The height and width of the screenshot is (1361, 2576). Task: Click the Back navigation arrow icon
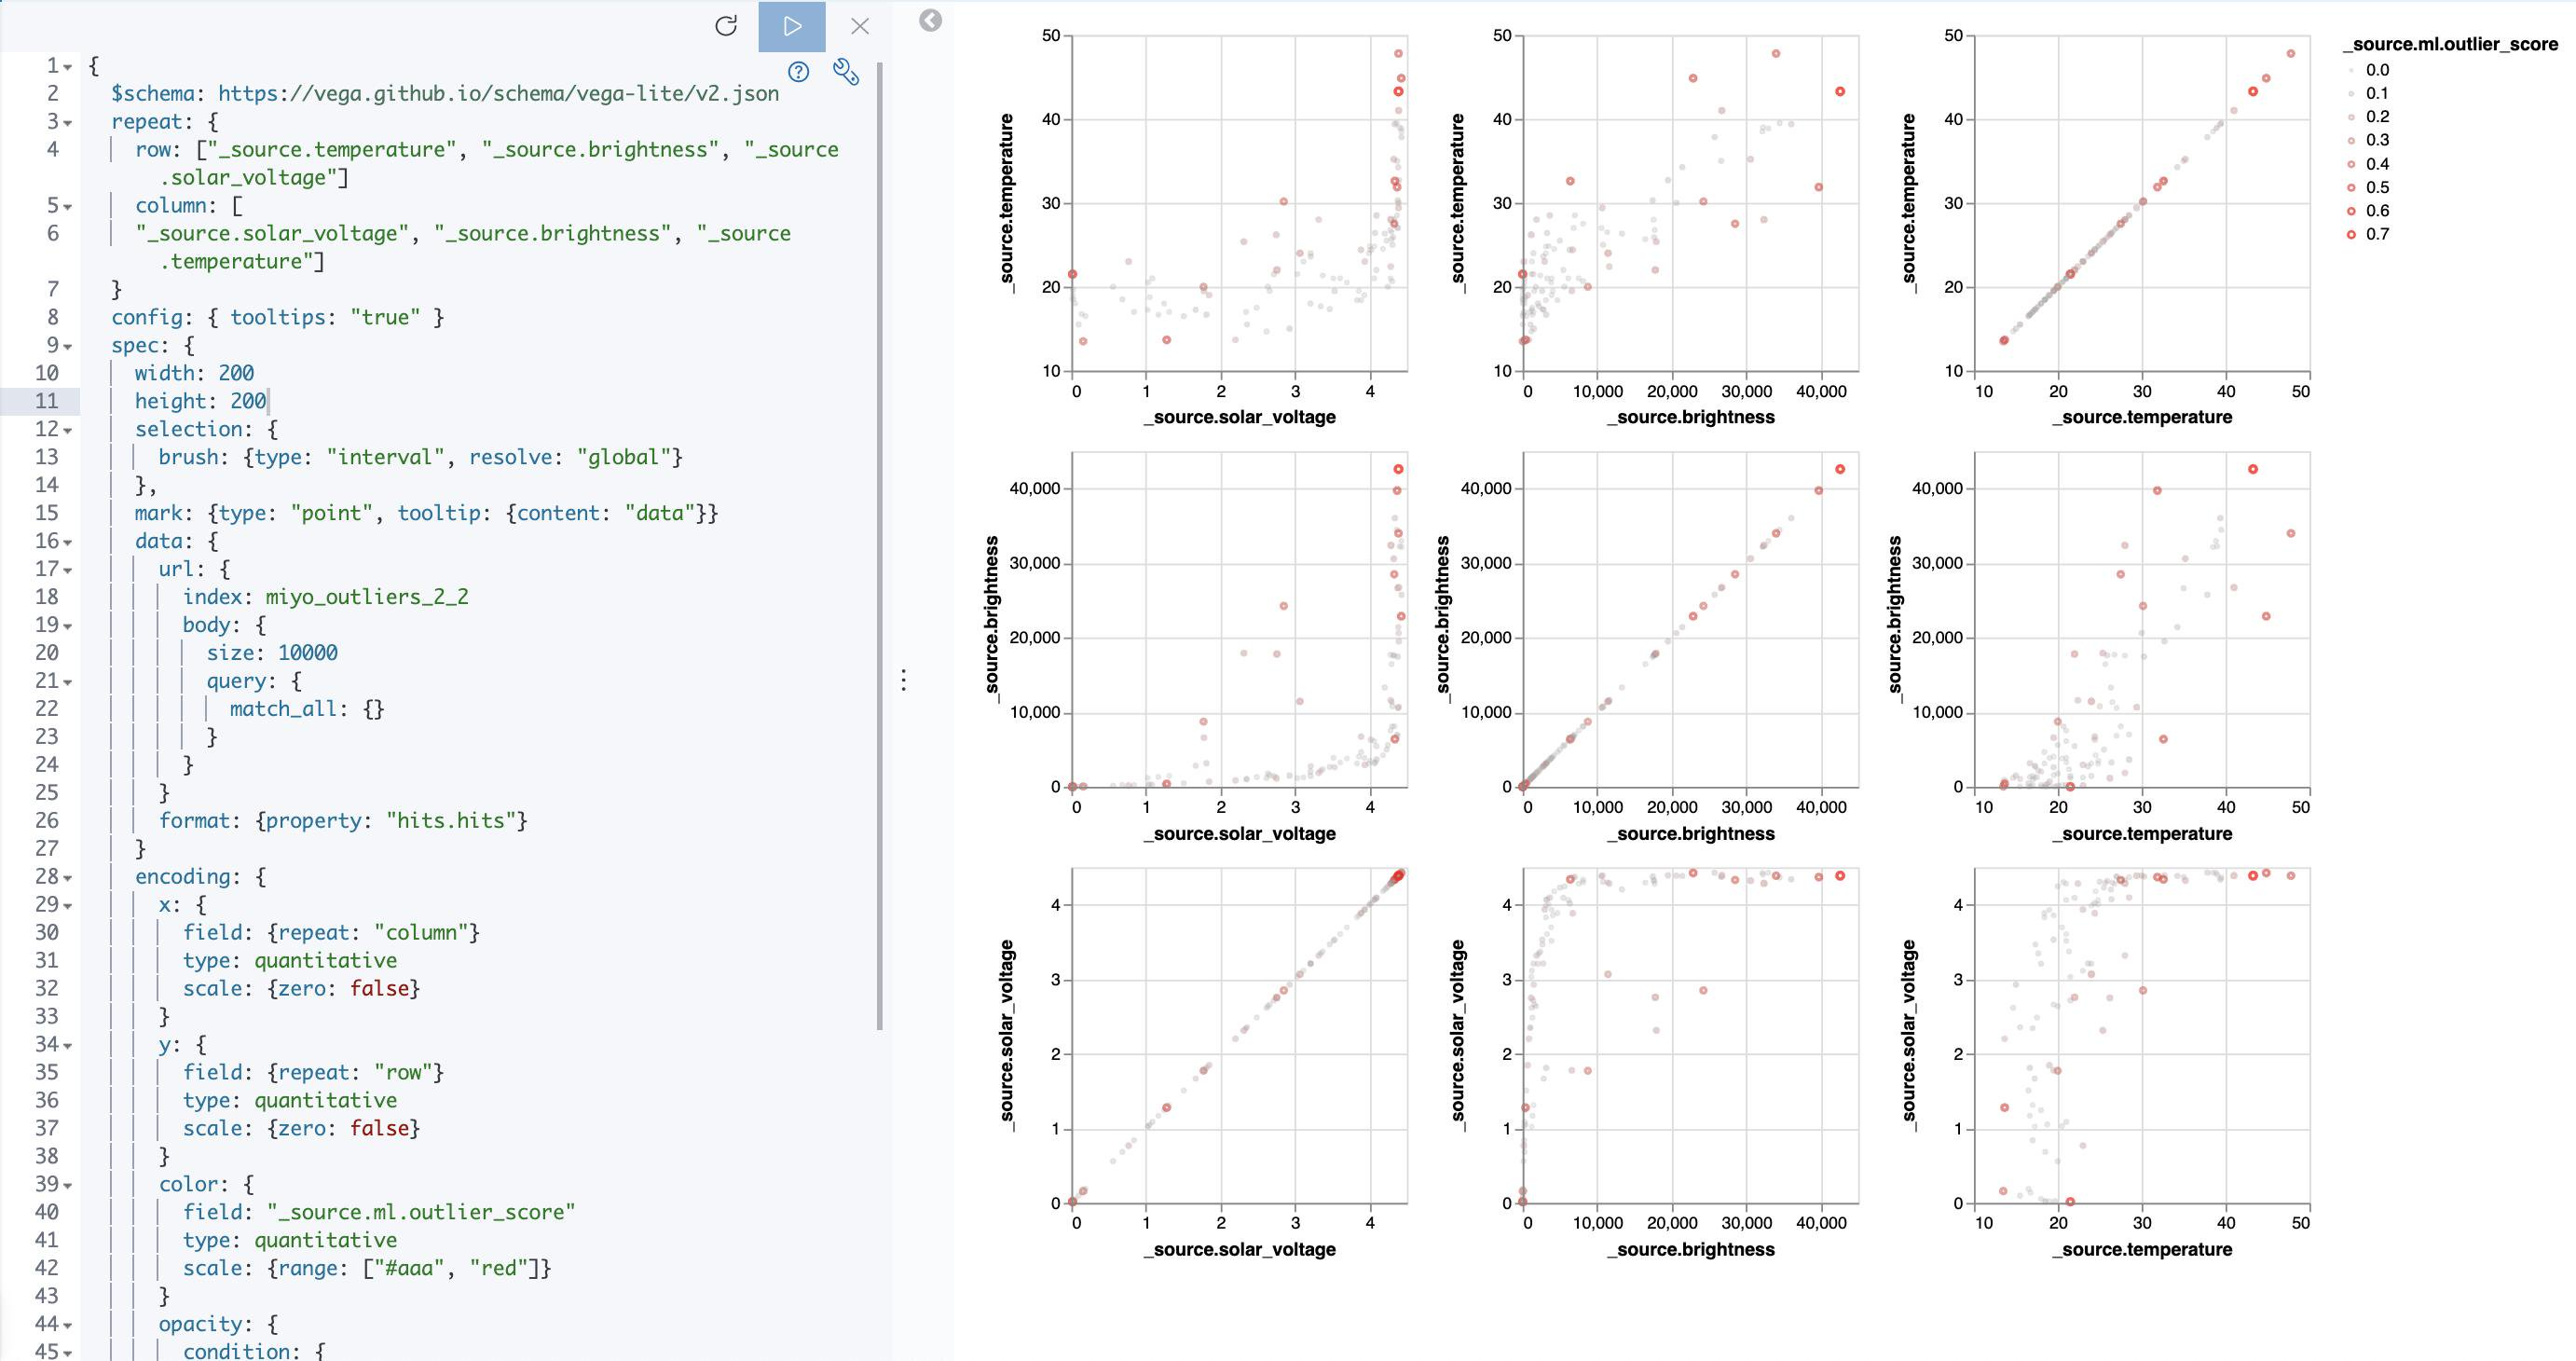coord(930,21)
